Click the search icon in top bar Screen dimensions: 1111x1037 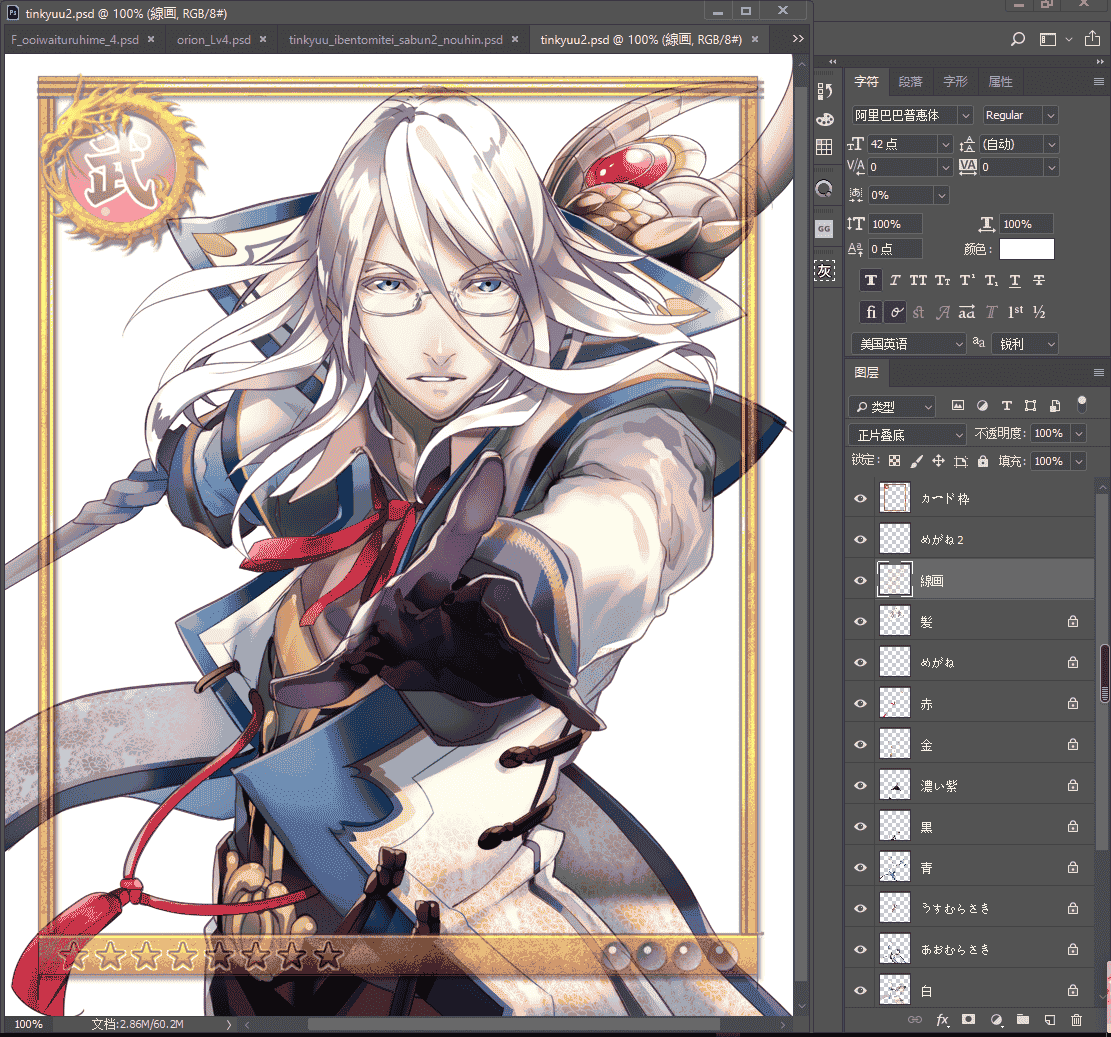(1017, 39)
